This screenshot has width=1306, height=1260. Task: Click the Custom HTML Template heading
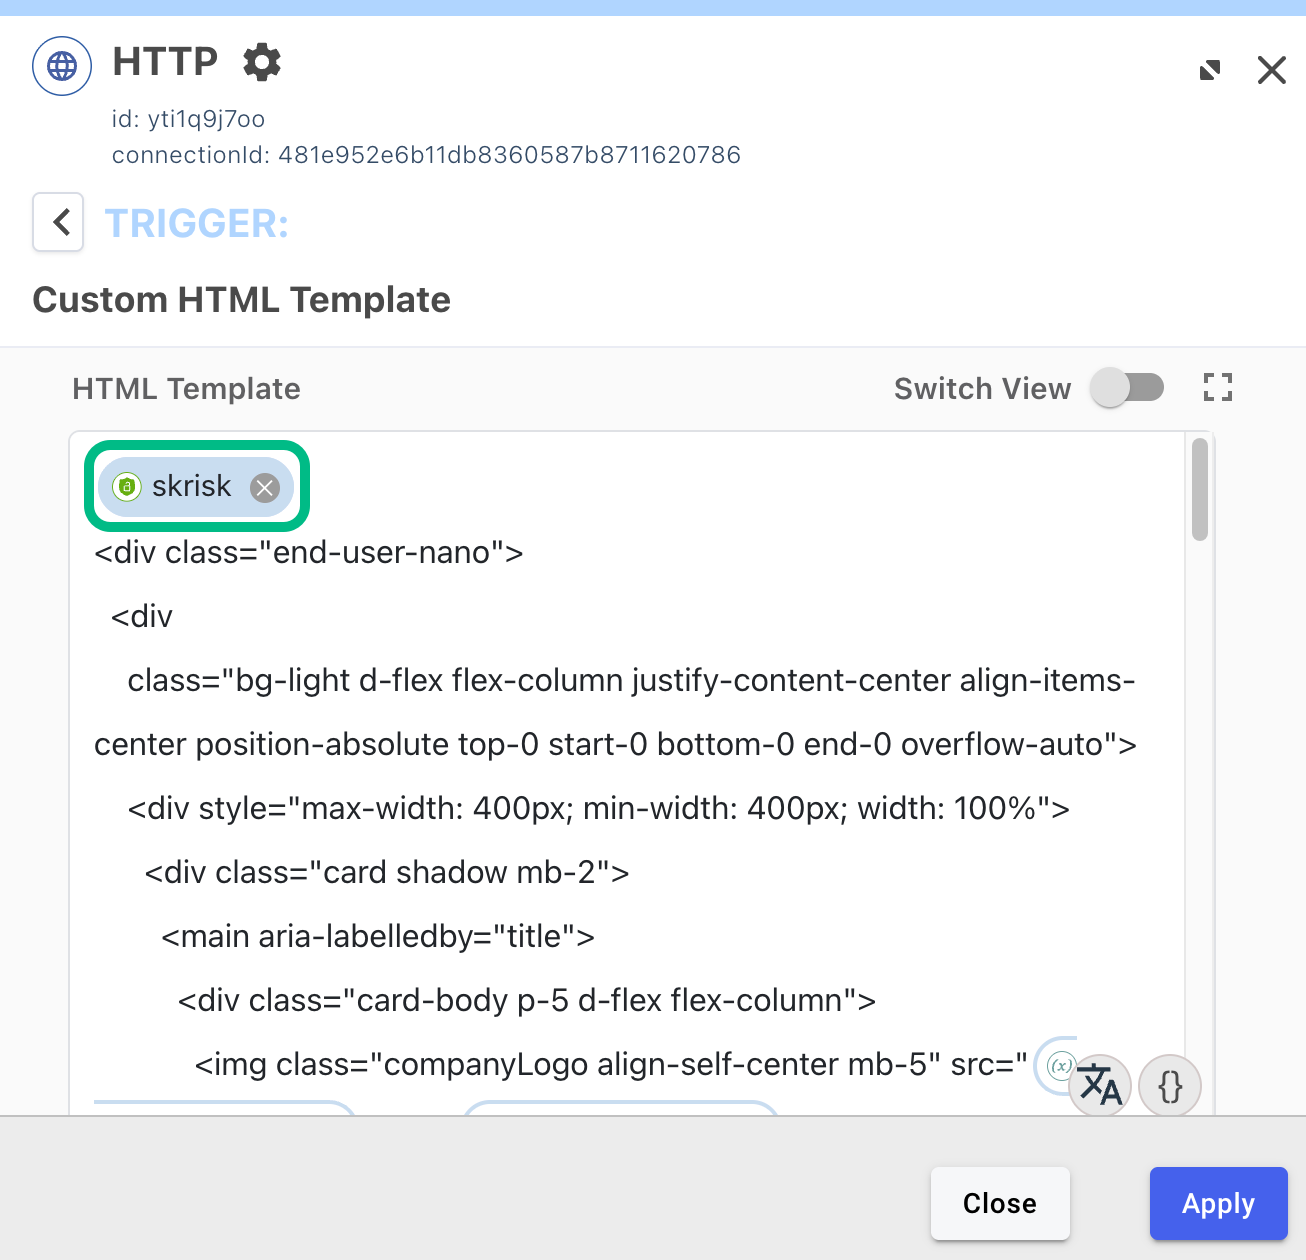241,299
